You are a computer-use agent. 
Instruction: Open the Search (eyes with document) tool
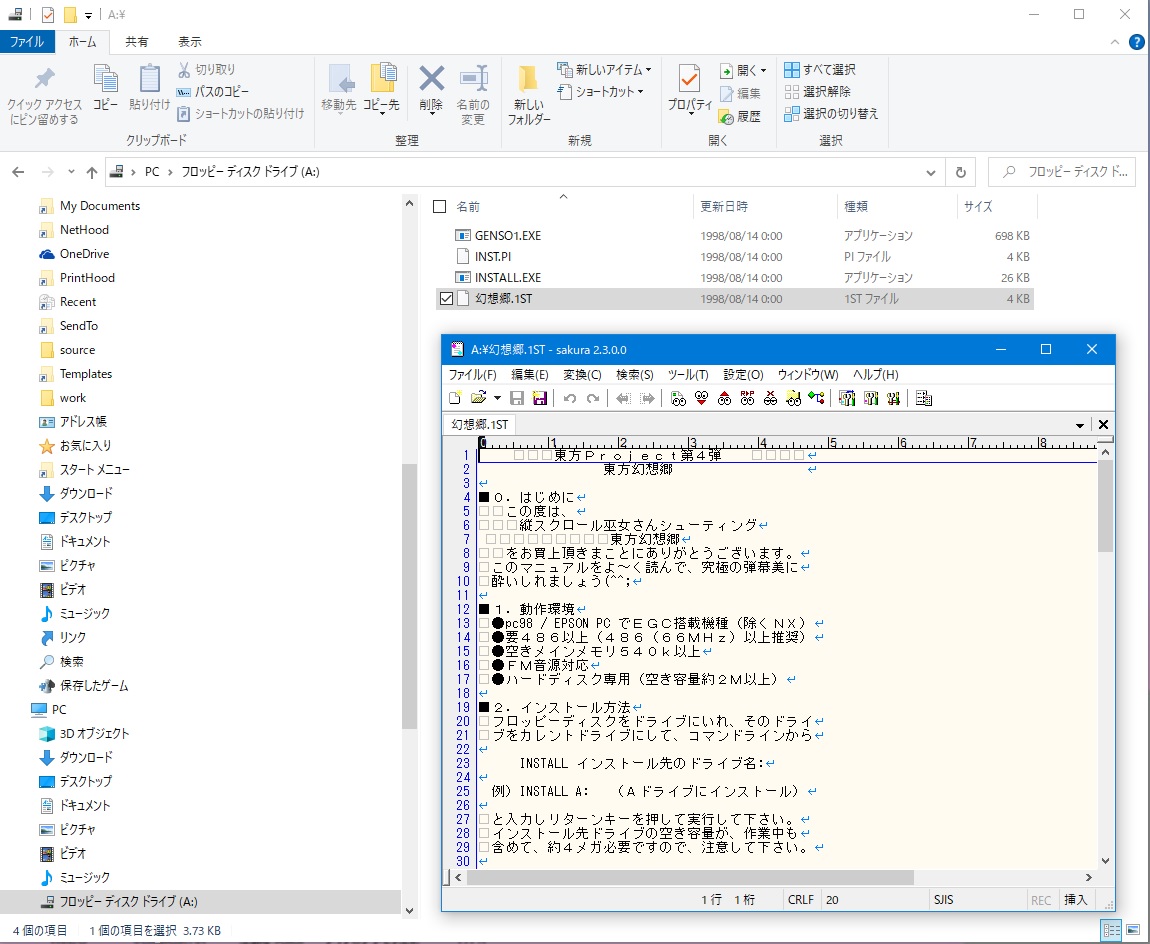click(x=678, y=398)
